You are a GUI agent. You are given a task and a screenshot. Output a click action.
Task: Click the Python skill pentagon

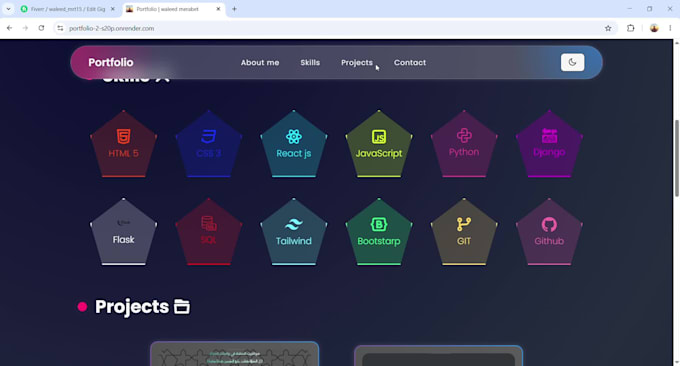(x=464, y=144)
